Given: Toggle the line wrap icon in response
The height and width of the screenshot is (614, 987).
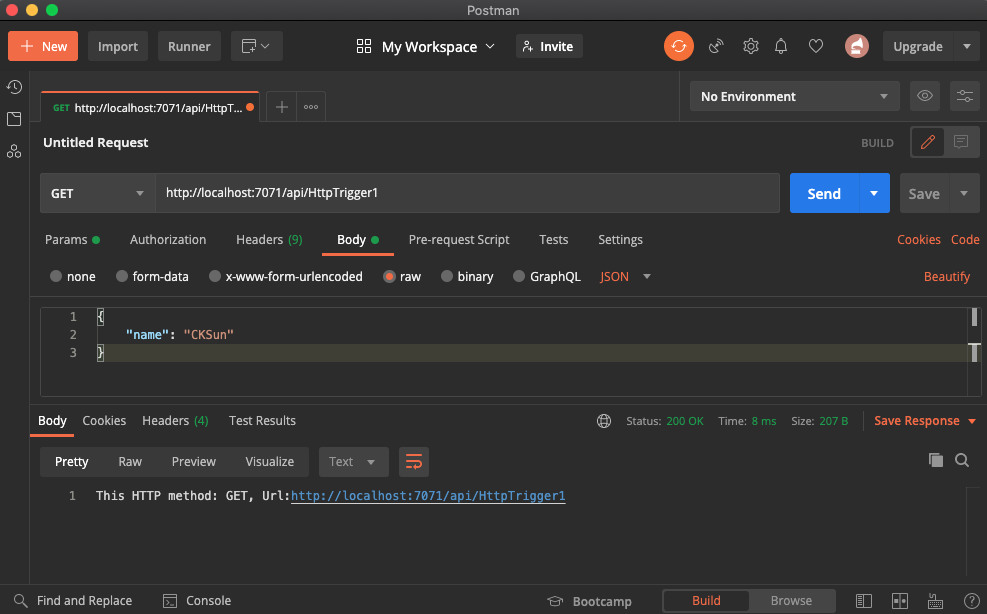Looking at the screenshot, I should pyautogui.click(x=414, y=462).
